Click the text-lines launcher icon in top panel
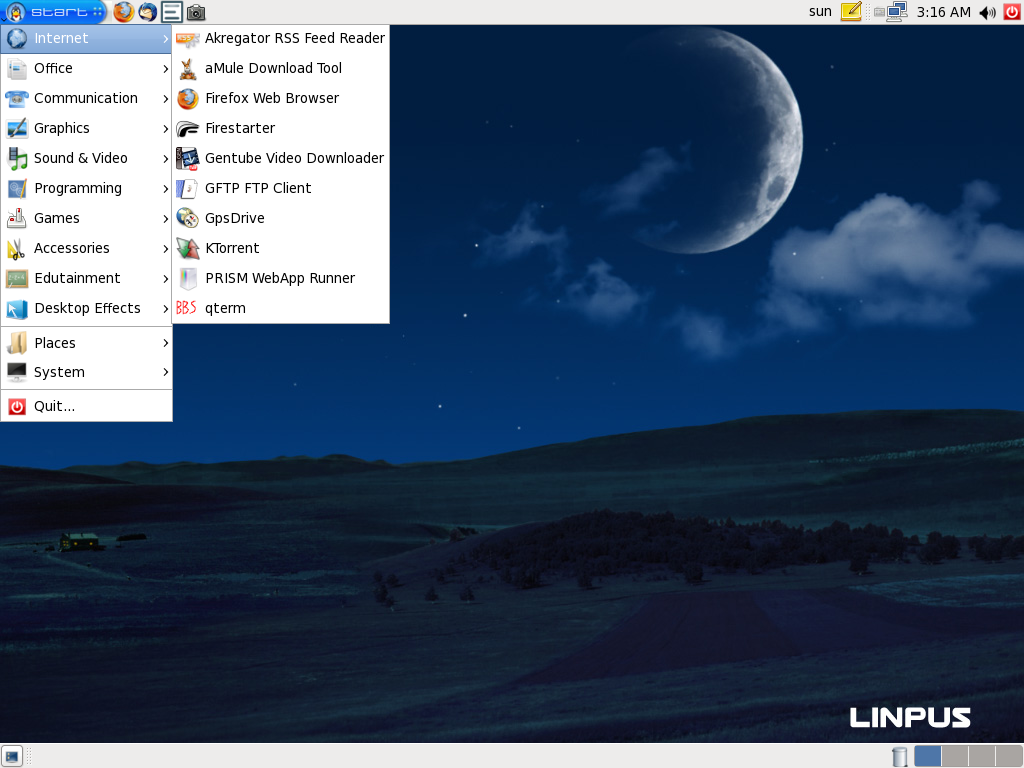This screenshot has width=1024, height=768. (x=172, y=12)
